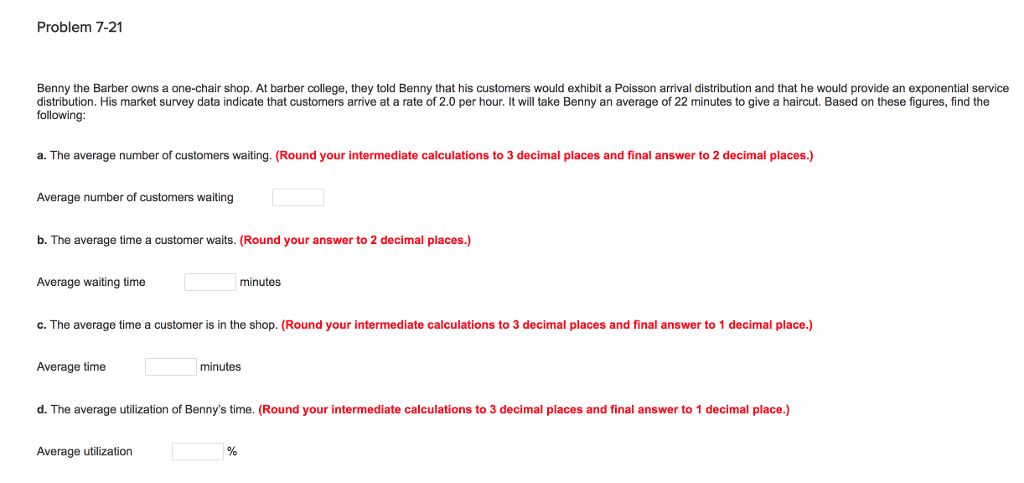Image resolution: width=1024 pixels, height=483 pixels.
Task: Focus the Average waiting time answer field
Action: point(210,282)
